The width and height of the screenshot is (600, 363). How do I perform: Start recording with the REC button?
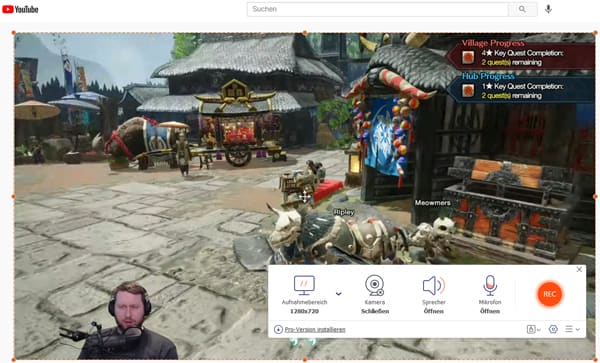pos(549,294)
